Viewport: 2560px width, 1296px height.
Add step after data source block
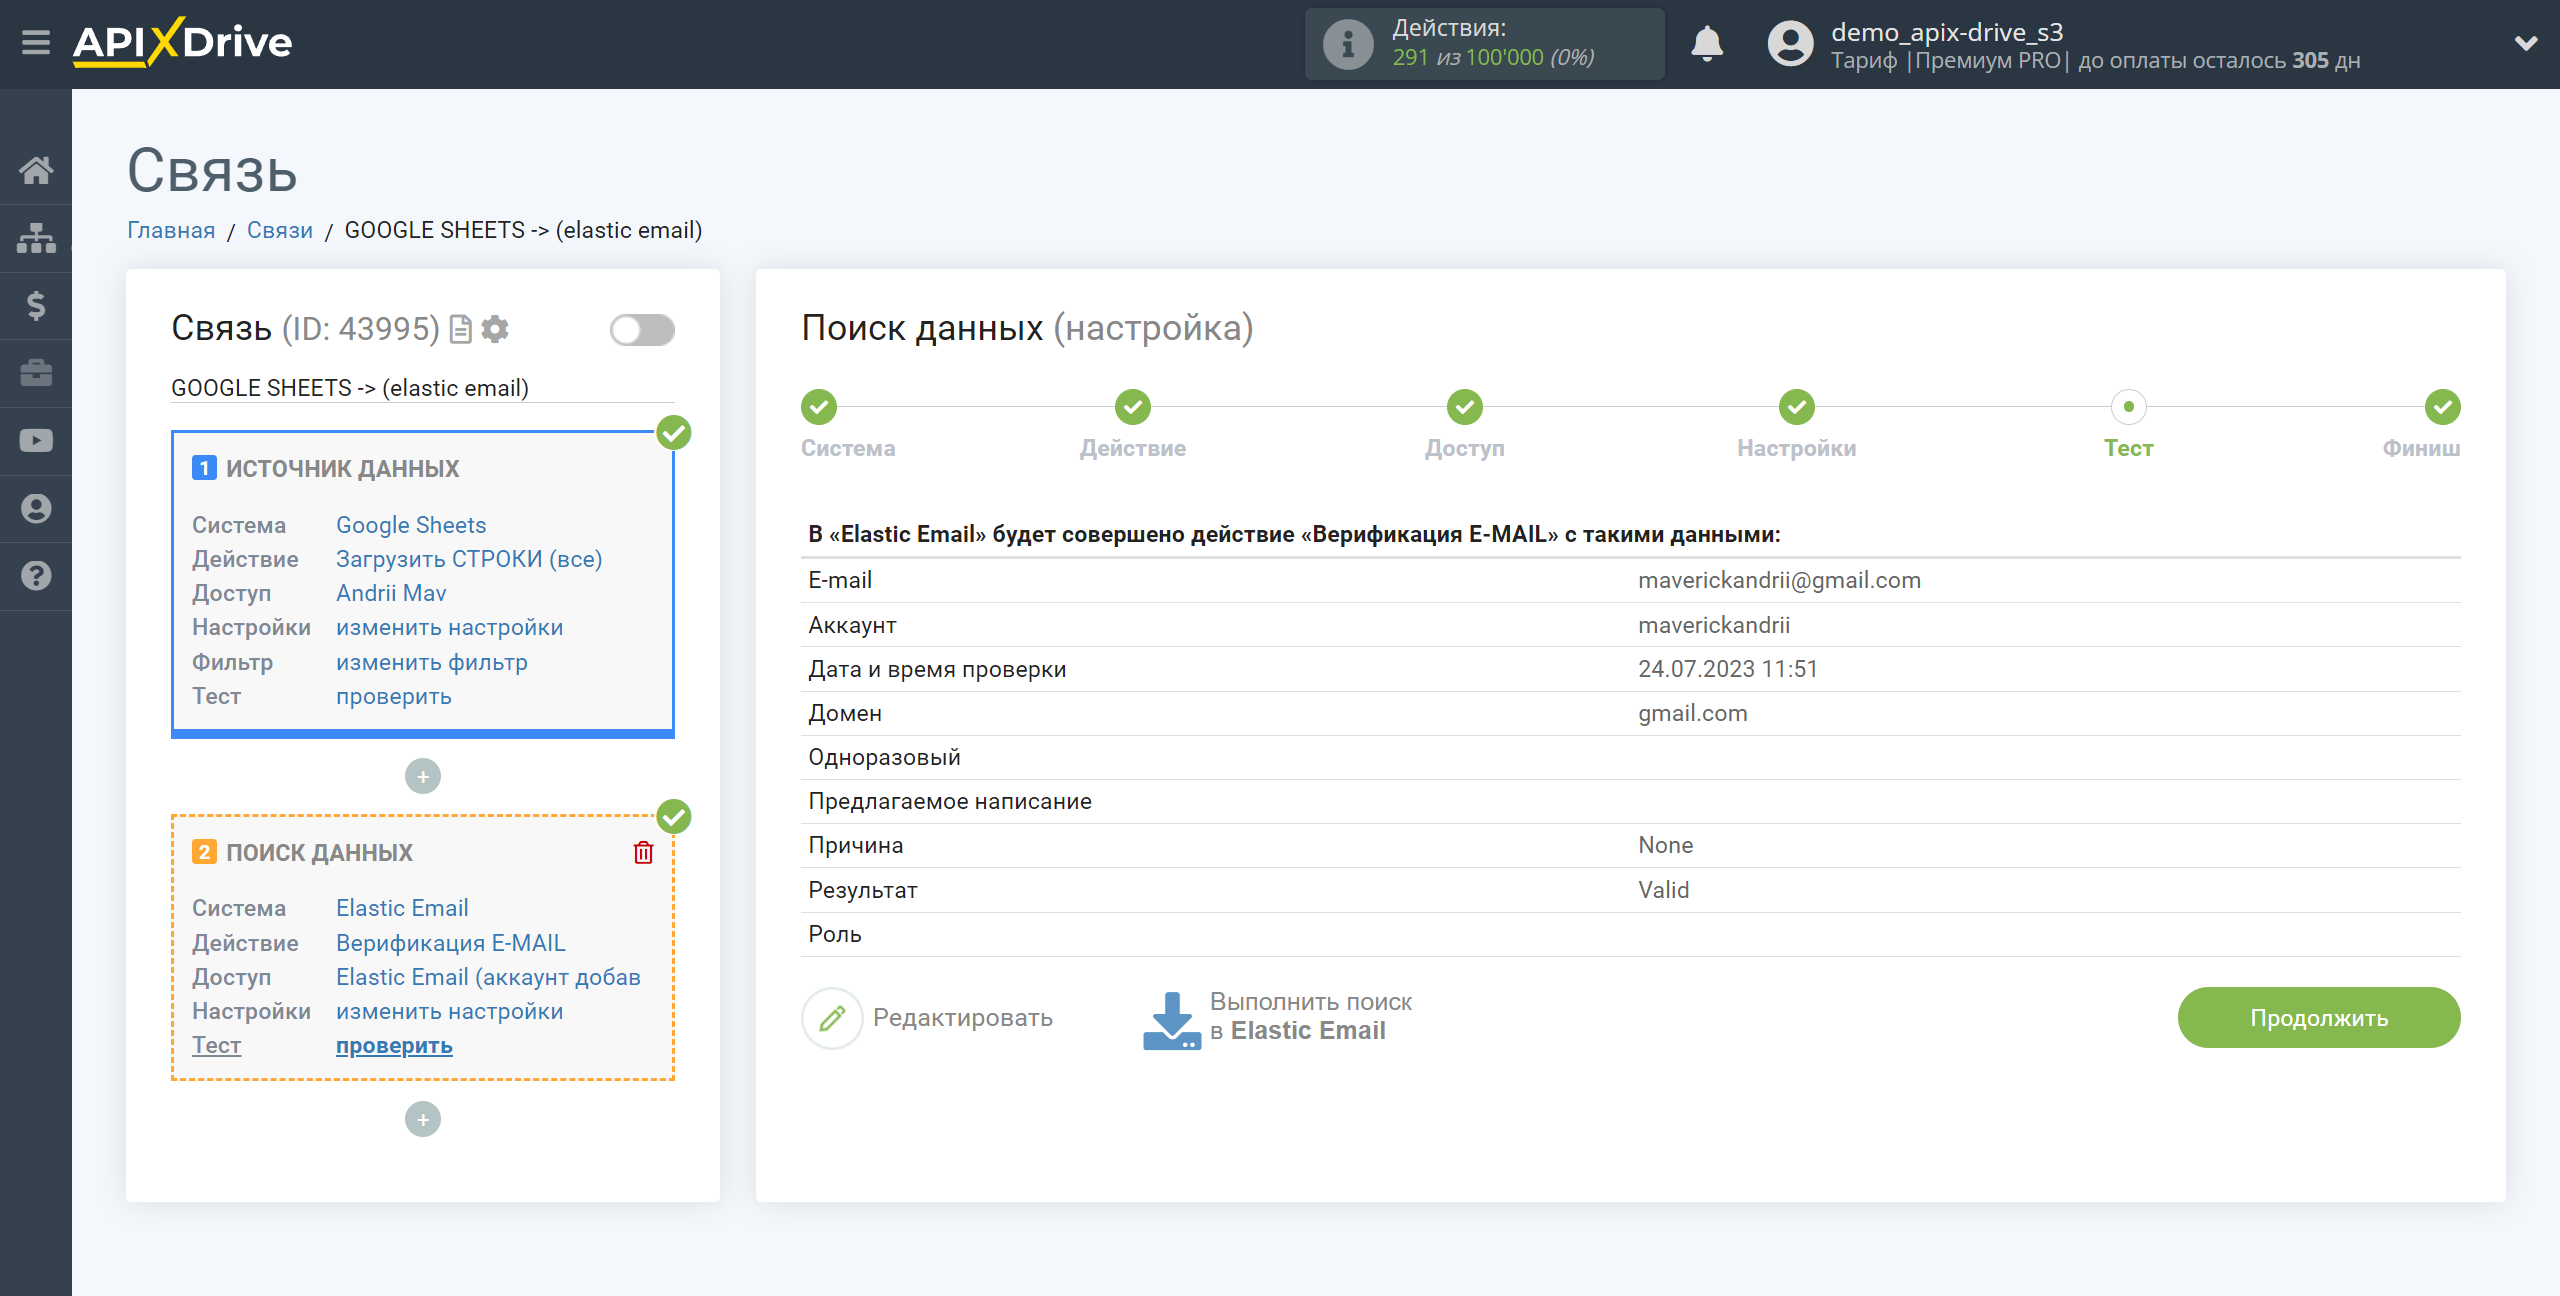pyautogui.click(x=423, y=776)
